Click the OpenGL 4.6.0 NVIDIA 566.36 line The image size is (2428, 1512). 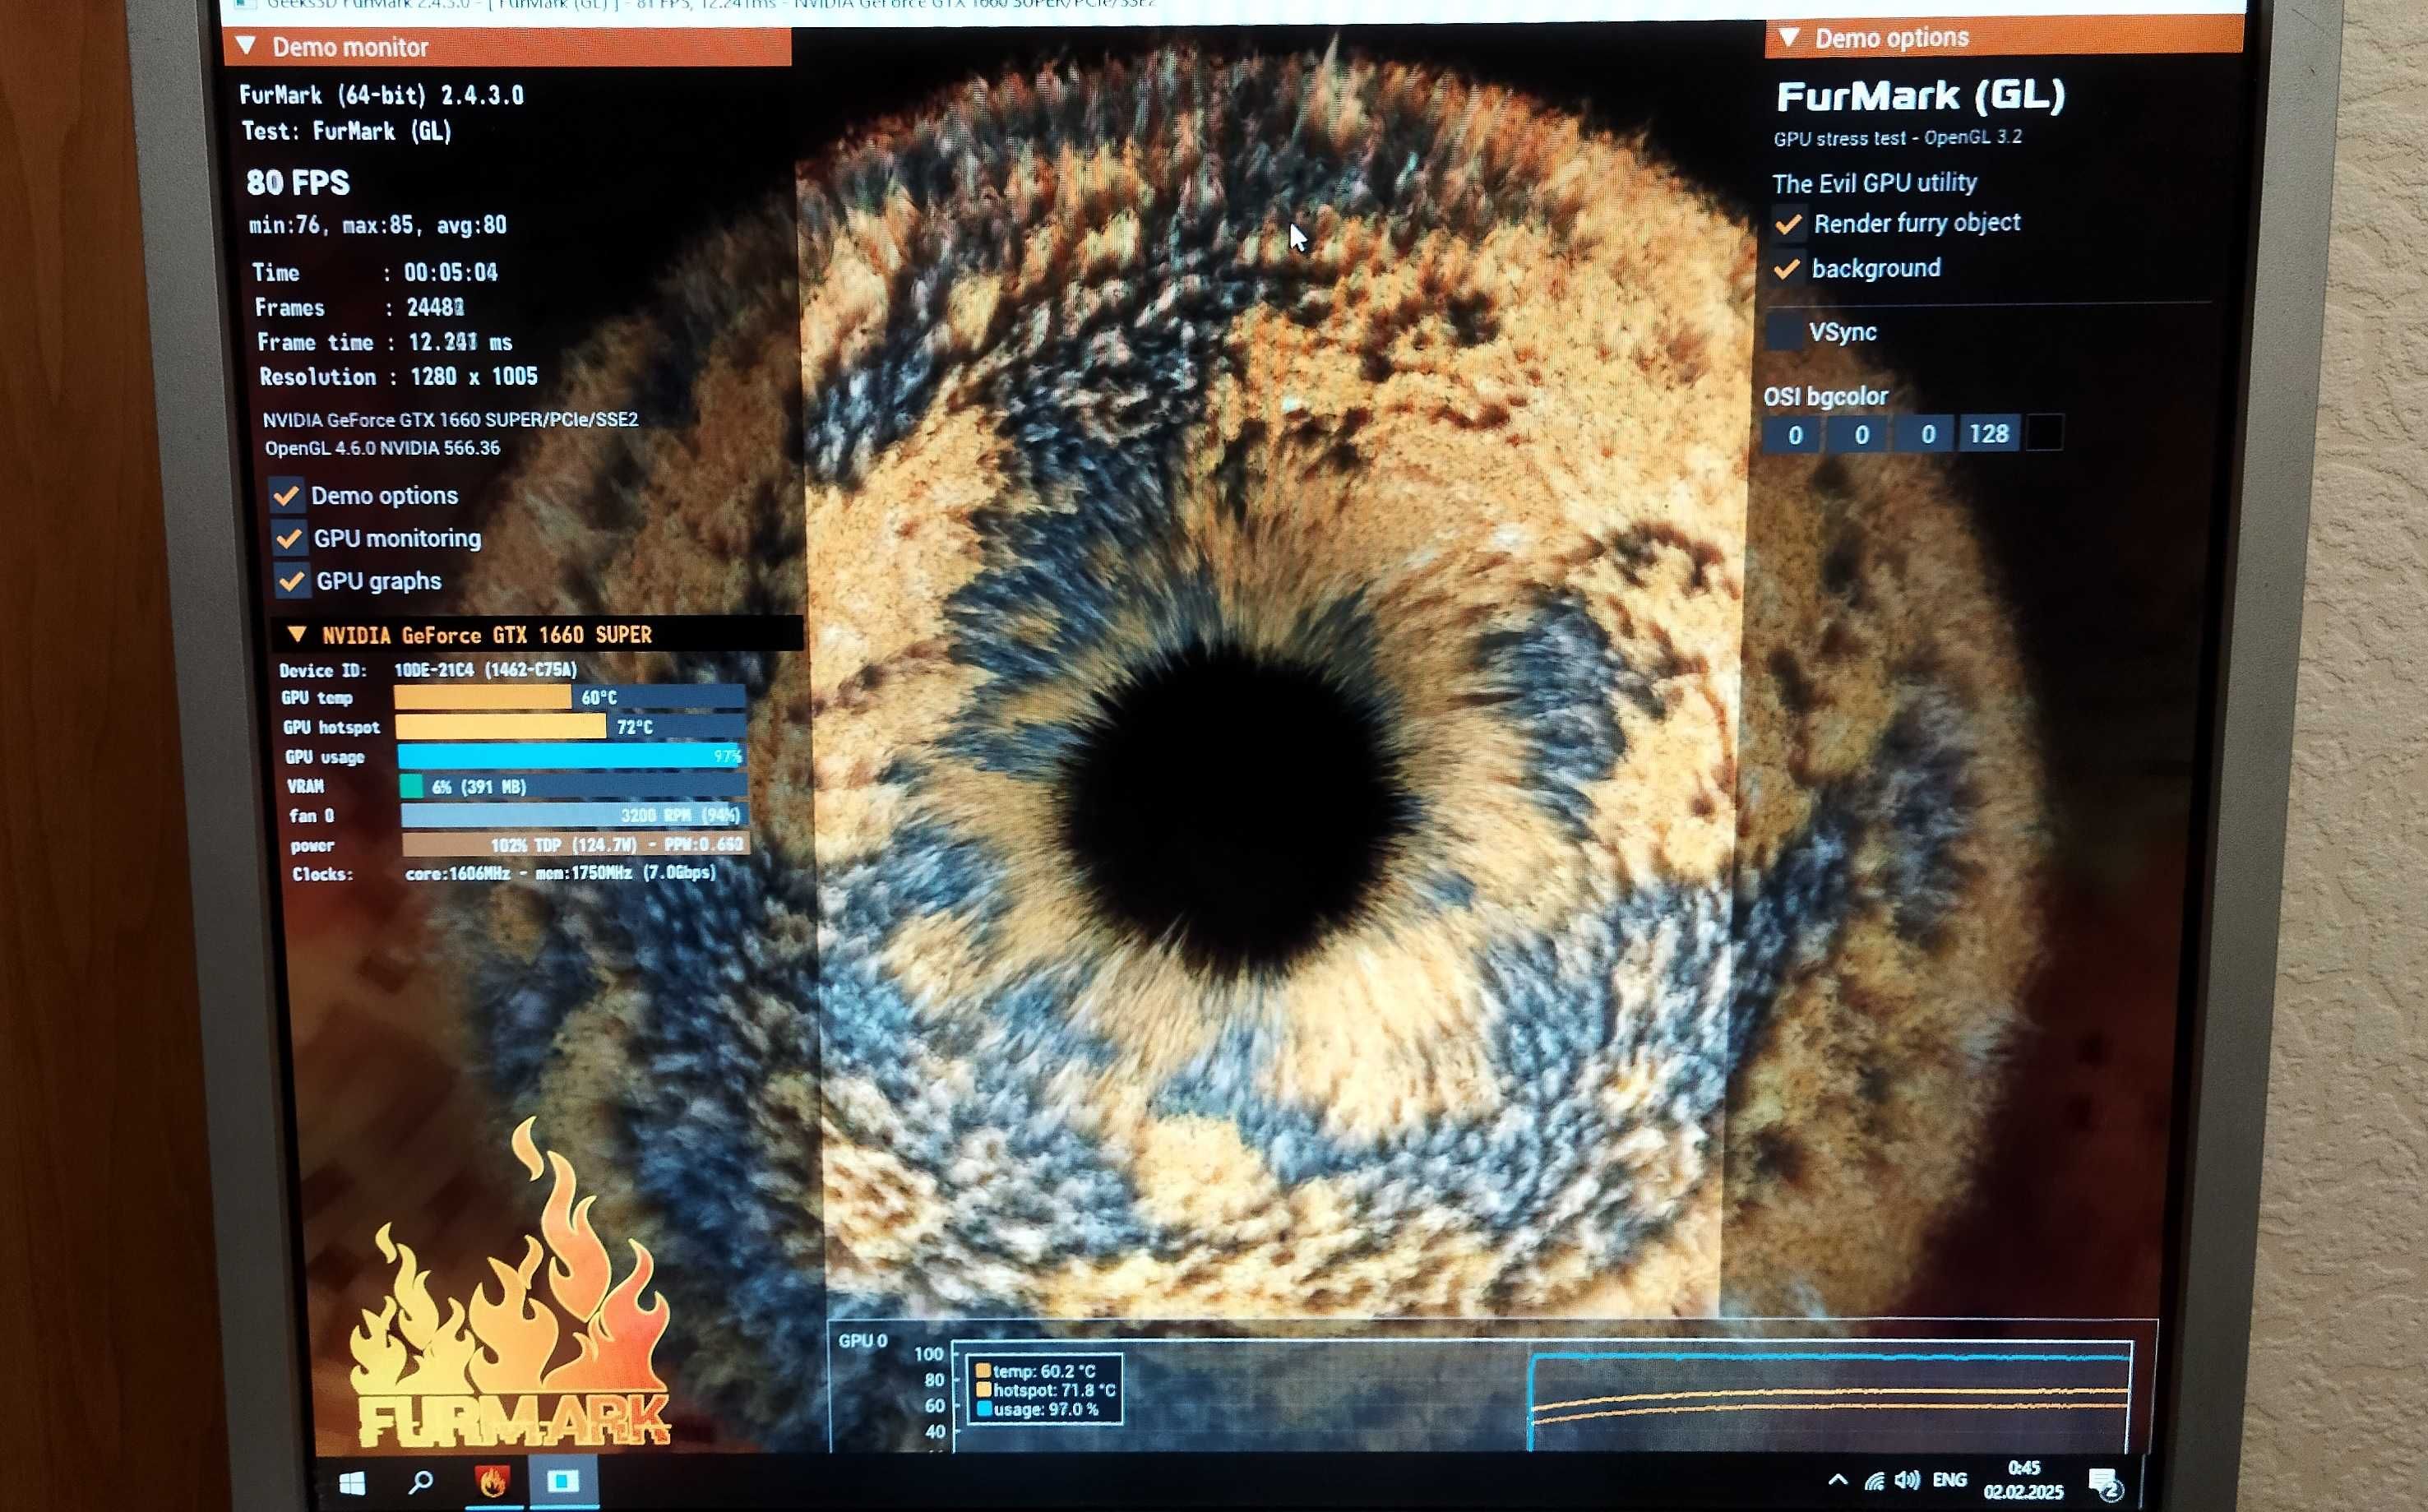coord(382,448)
